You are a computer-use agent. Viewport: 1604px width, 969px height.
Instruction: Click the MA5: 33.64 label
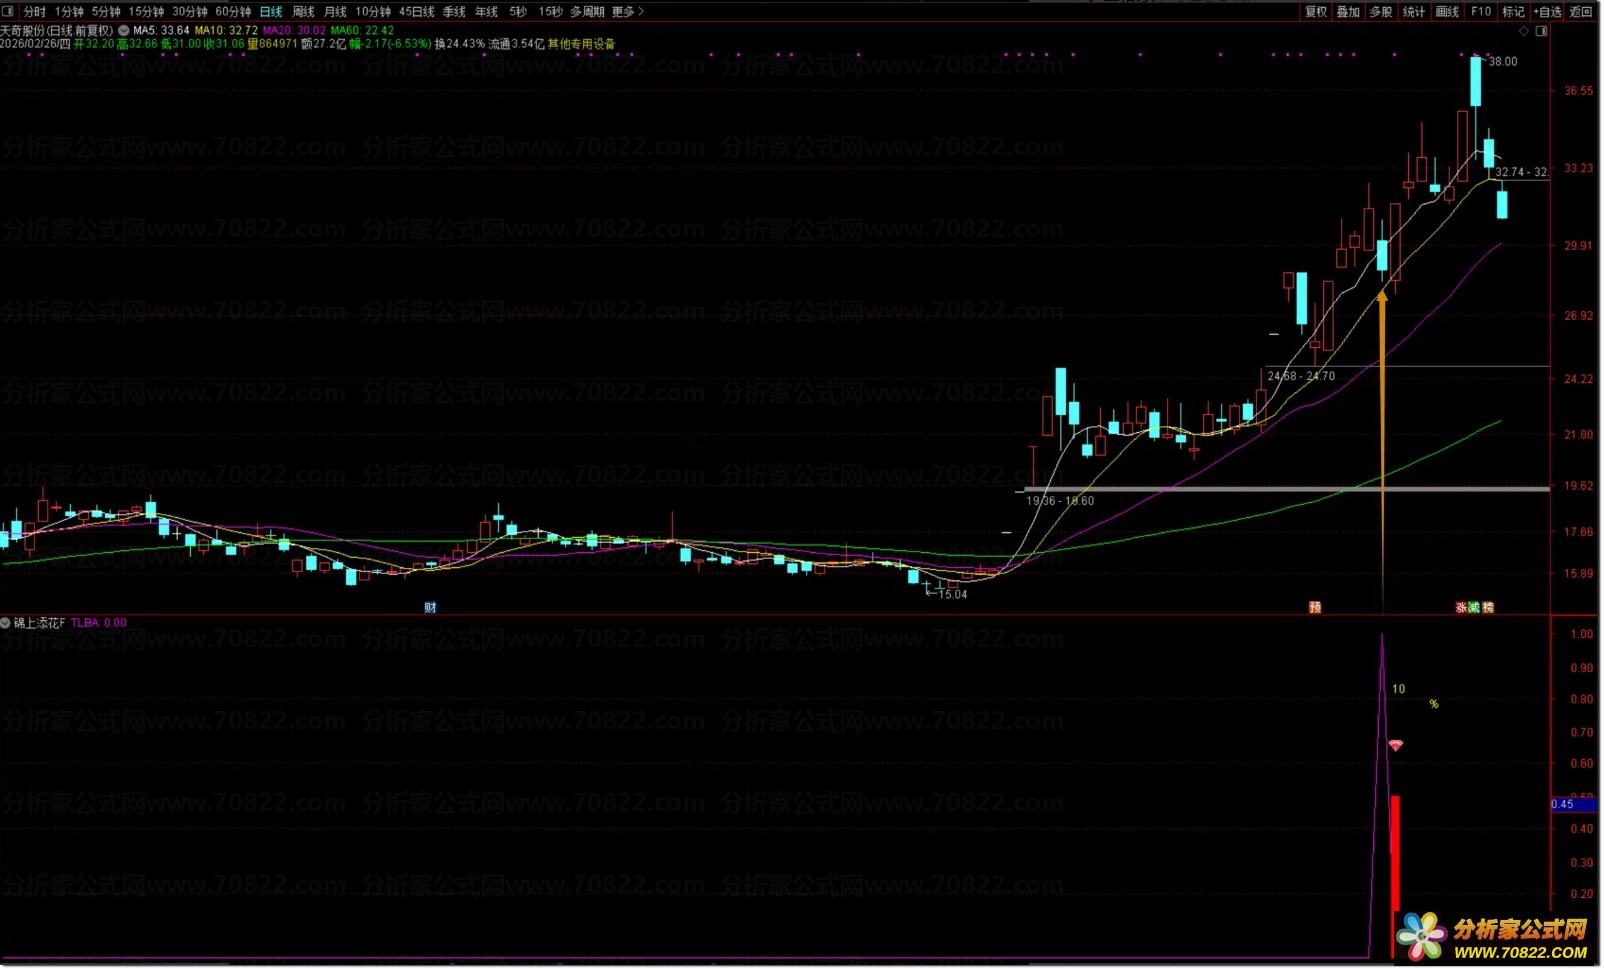tap(162, 31)
